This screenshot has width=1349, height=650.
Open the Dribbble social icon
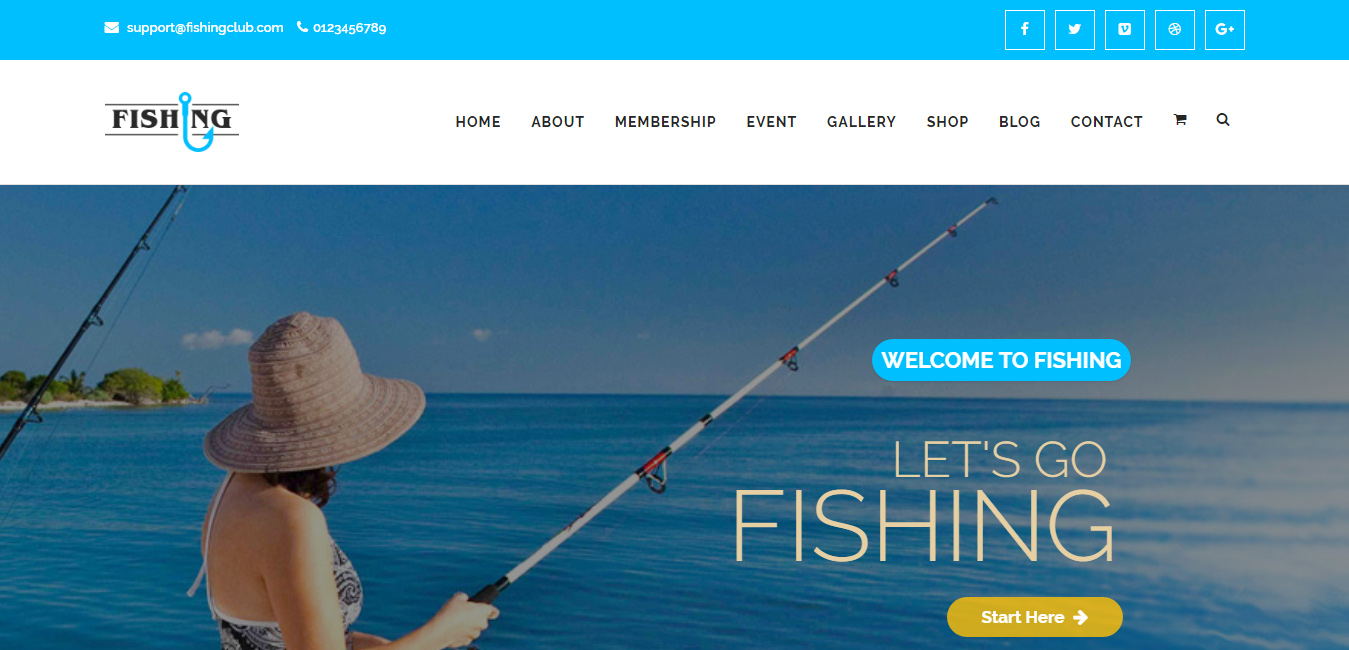pyautogui.click(x=1175, y=30)
